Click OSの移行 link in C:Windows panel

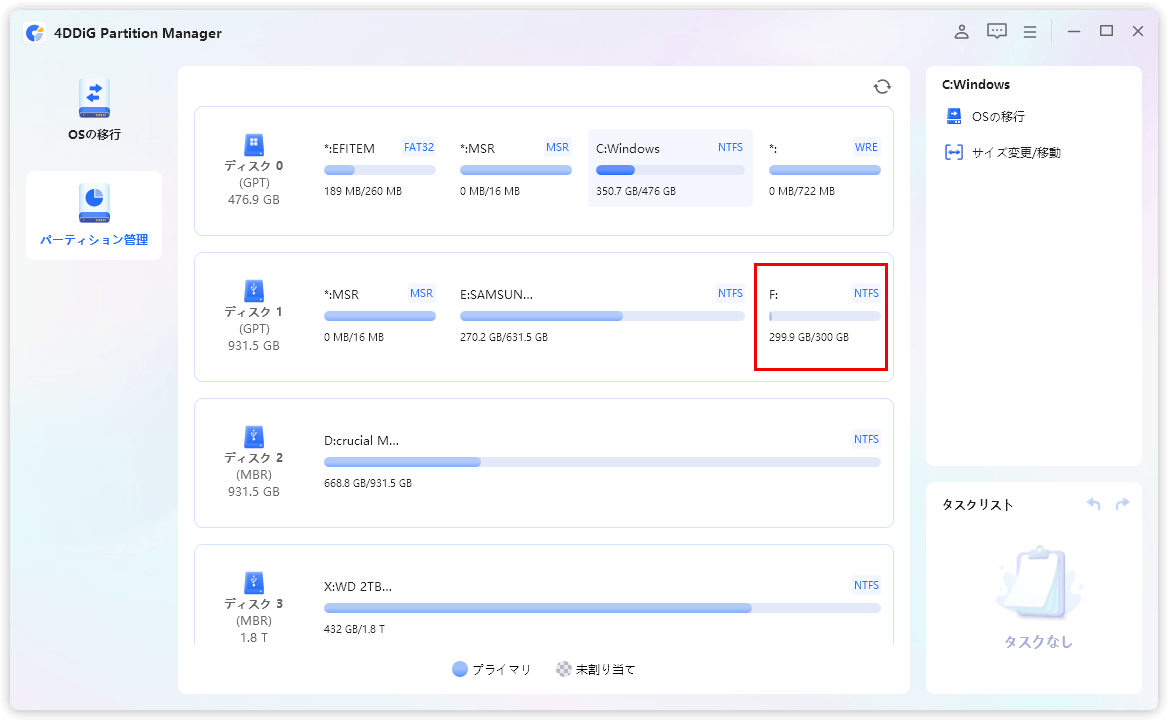tap(998, 116)
